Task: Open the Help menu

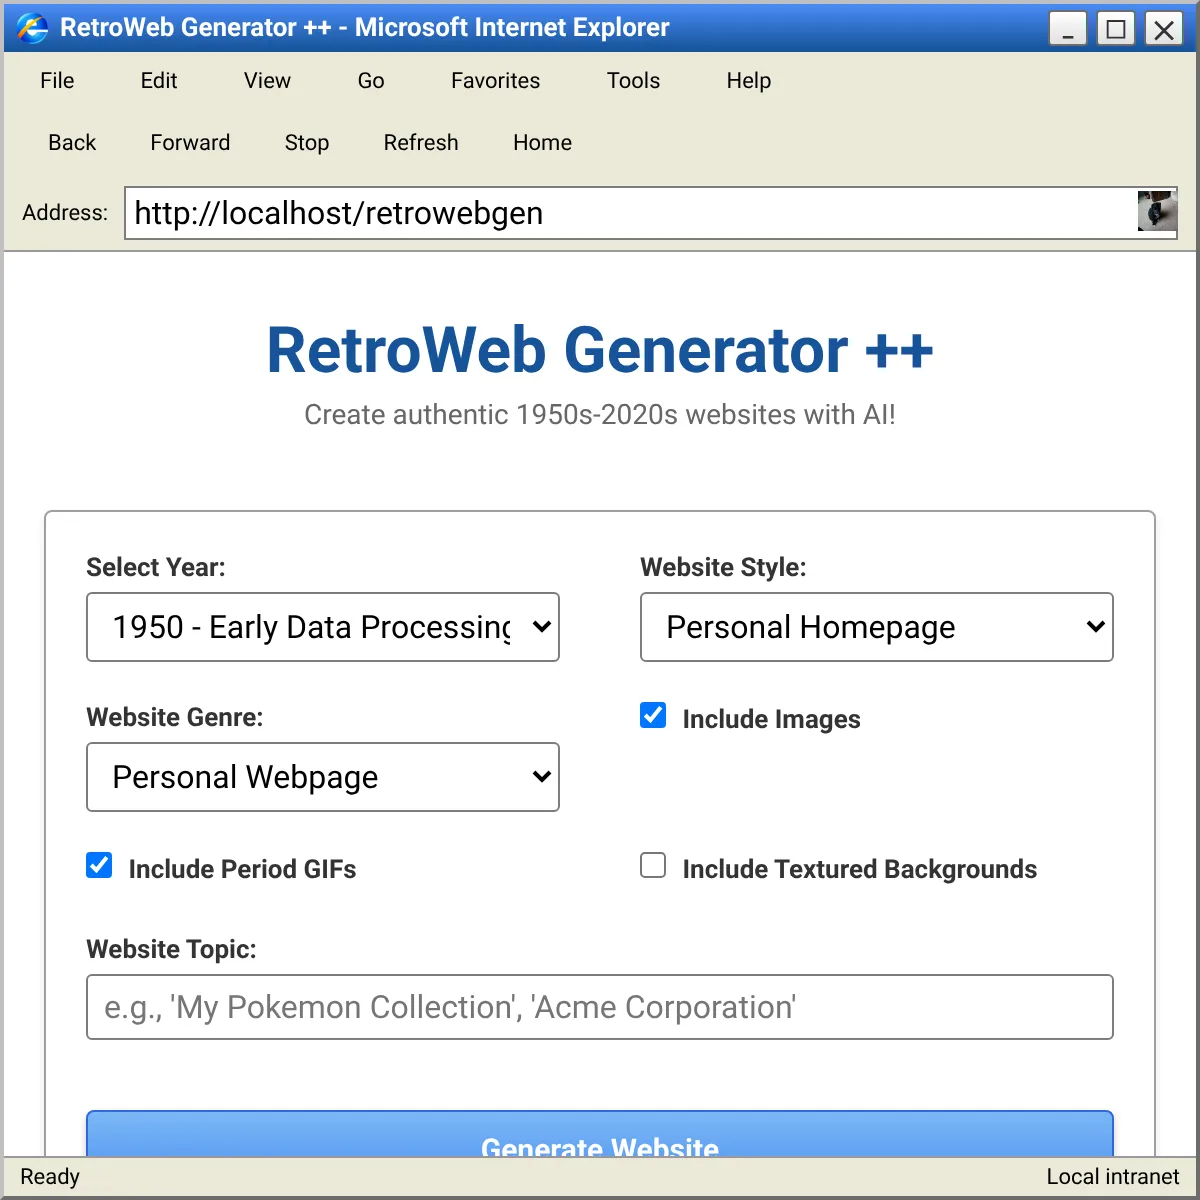Action: [748, 81]
